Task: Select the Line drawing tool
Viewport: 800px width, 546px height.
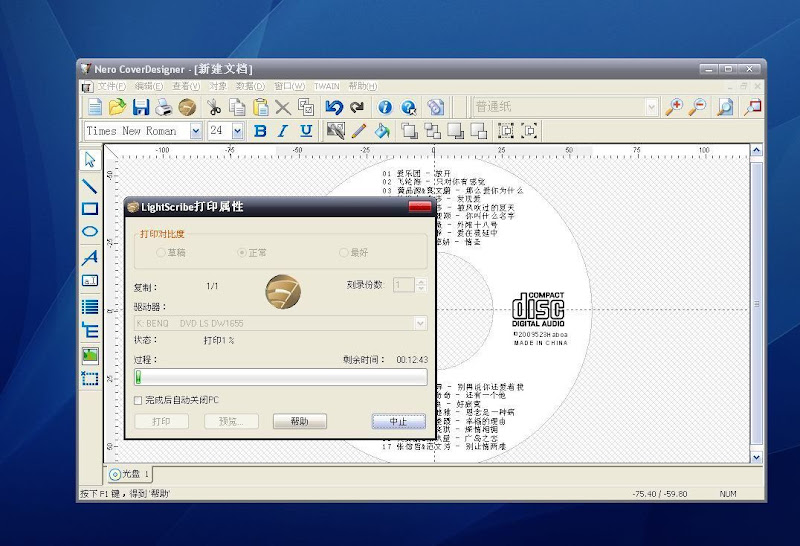Action: (x=90, y=184)
